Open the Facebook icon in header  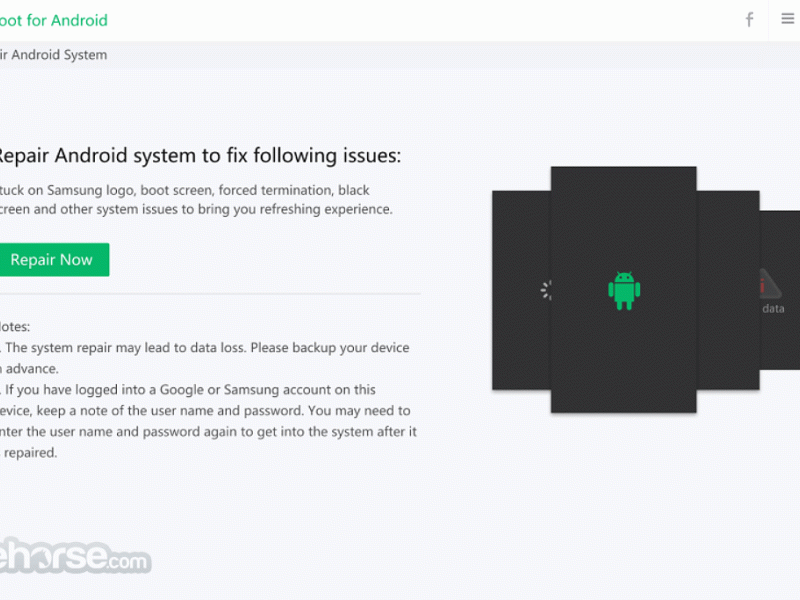(x=749, y=20)
